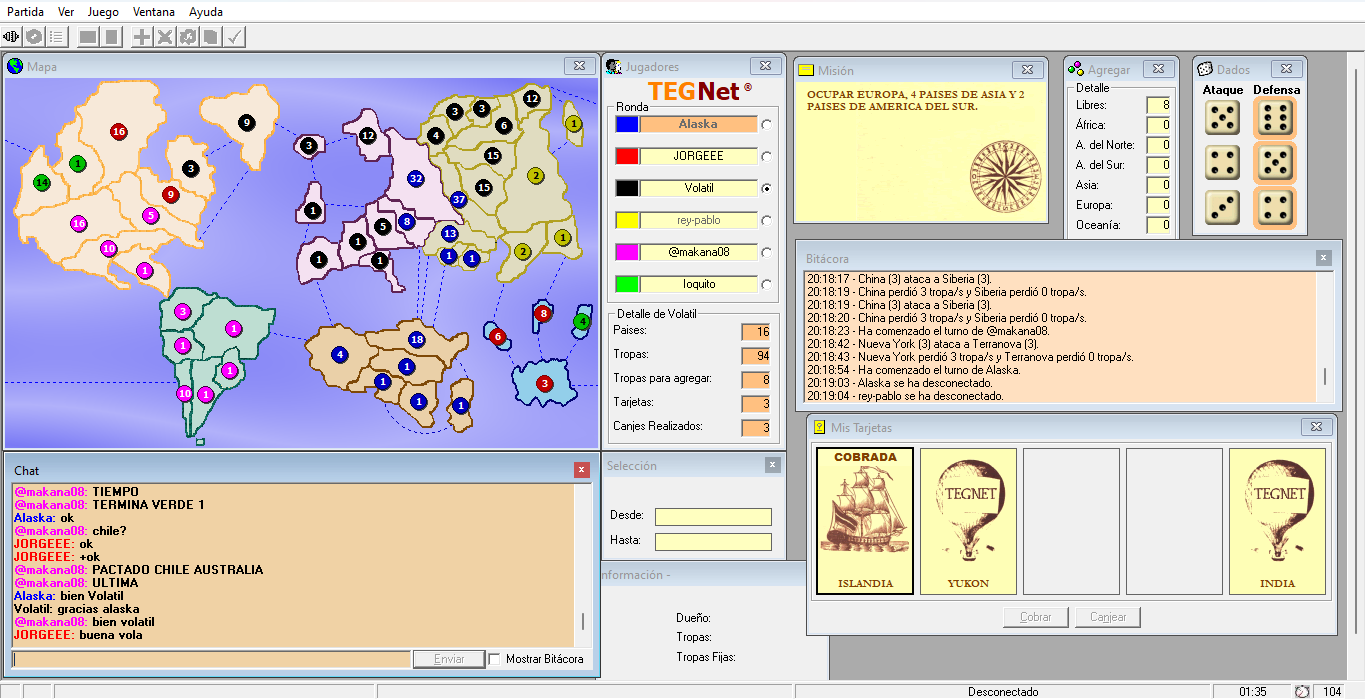This screenshot has height=699, width=1365.
Task: Click the Enviar button in Chat
Action: (450, 659)
